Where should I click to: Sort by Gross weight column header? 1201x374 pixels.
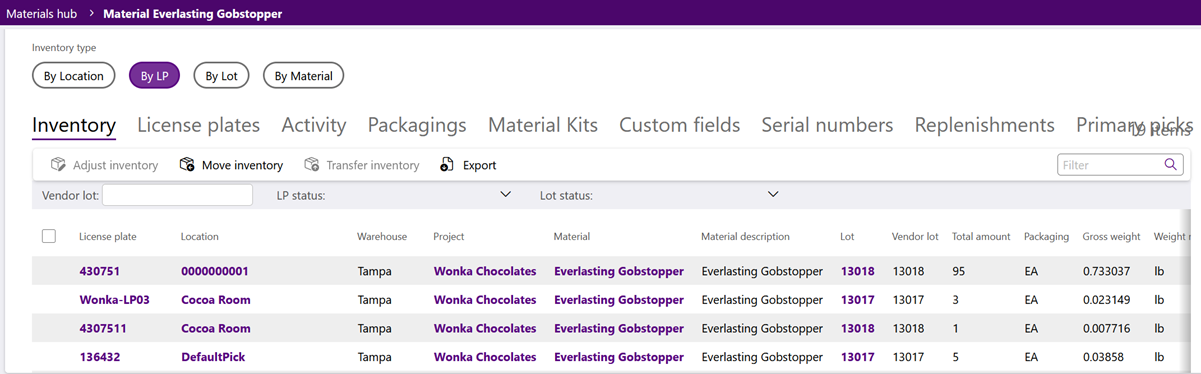click(1112, 237)
